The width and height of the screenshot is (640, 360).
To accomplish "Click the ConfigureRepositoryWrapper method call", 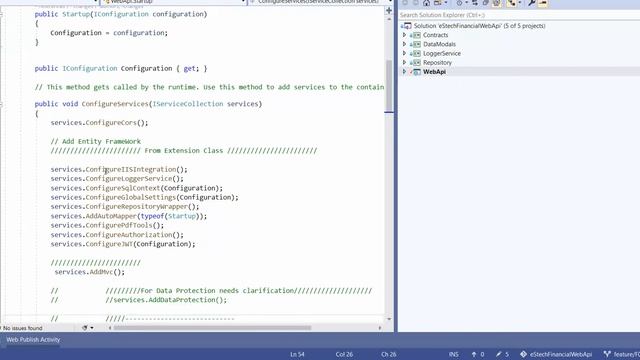I will coord(137,207).
